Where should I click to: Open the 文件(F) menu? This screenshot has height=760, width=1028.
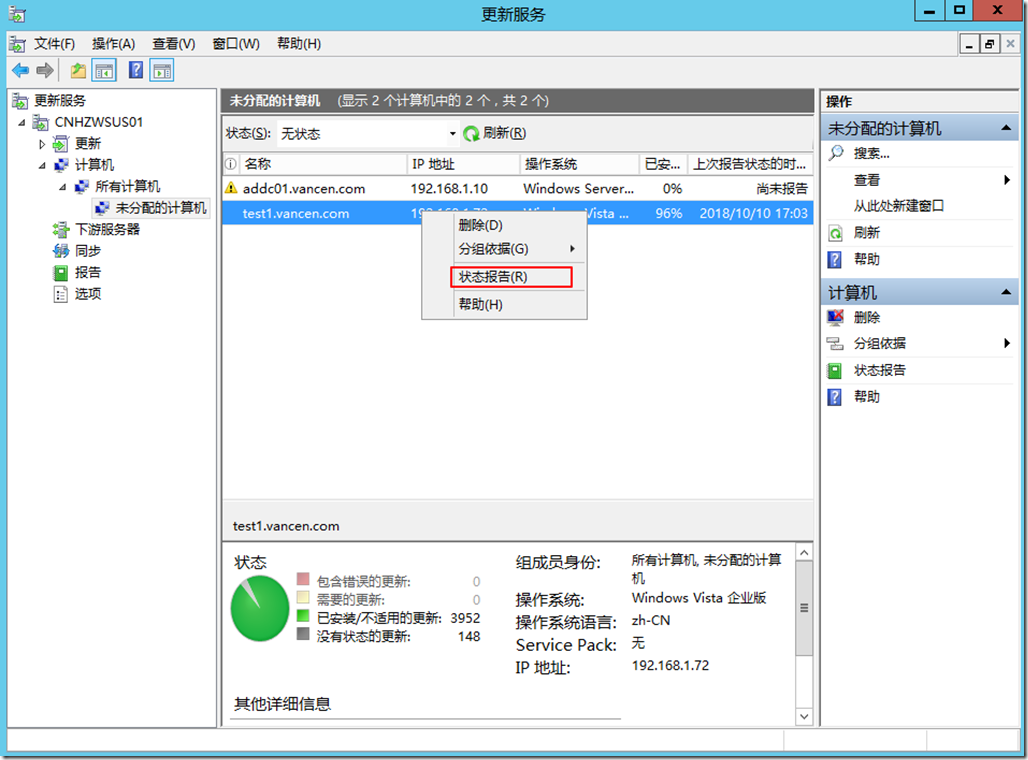tap(54, 44)
